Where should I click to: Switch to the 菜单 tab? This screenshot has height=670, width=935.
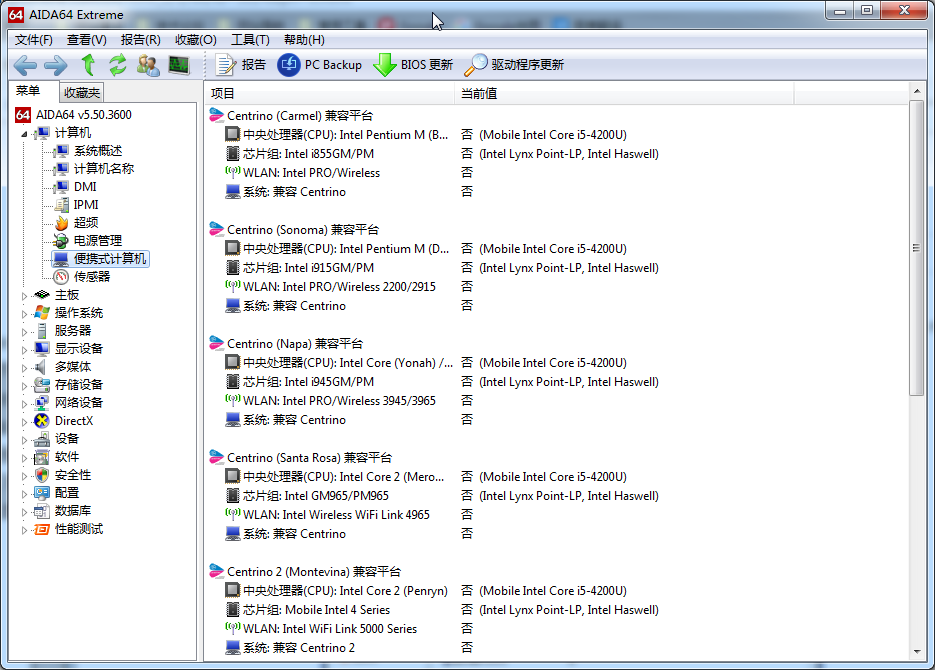pyautogui.click(x=28, y=91)
